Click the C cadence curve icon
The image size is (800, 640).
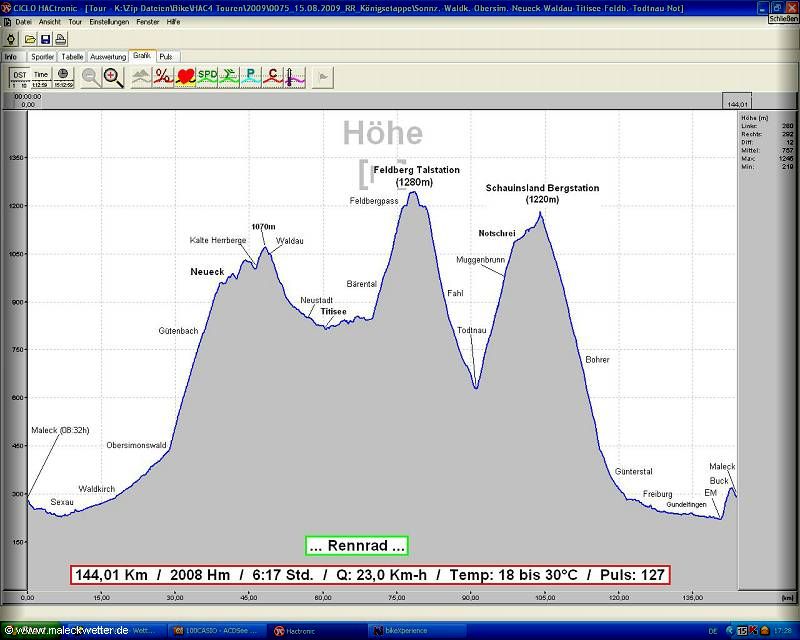pos(272,76)
